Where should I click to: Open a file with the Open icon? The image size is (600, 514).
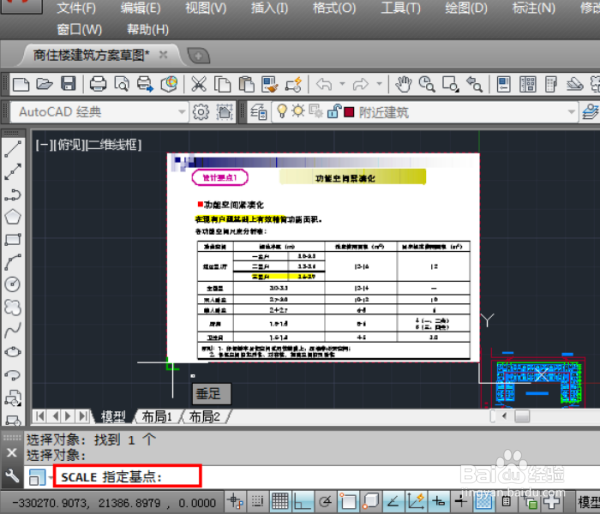(x=44, y=84)
